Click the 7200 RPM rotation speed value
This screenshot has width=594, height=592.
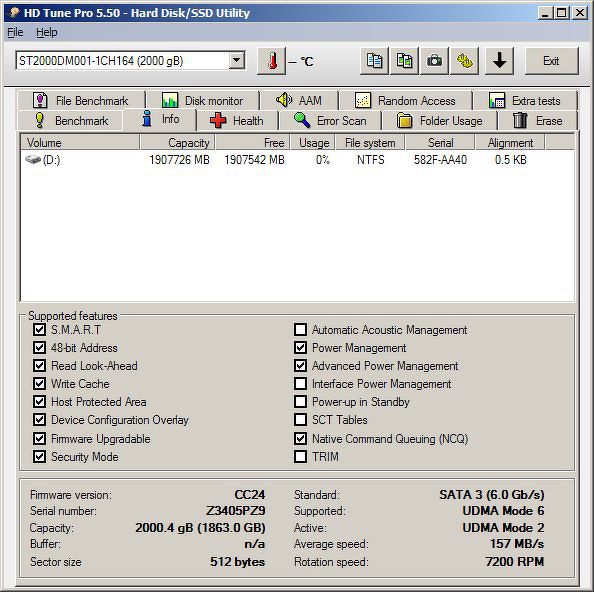tap(514, 561)
